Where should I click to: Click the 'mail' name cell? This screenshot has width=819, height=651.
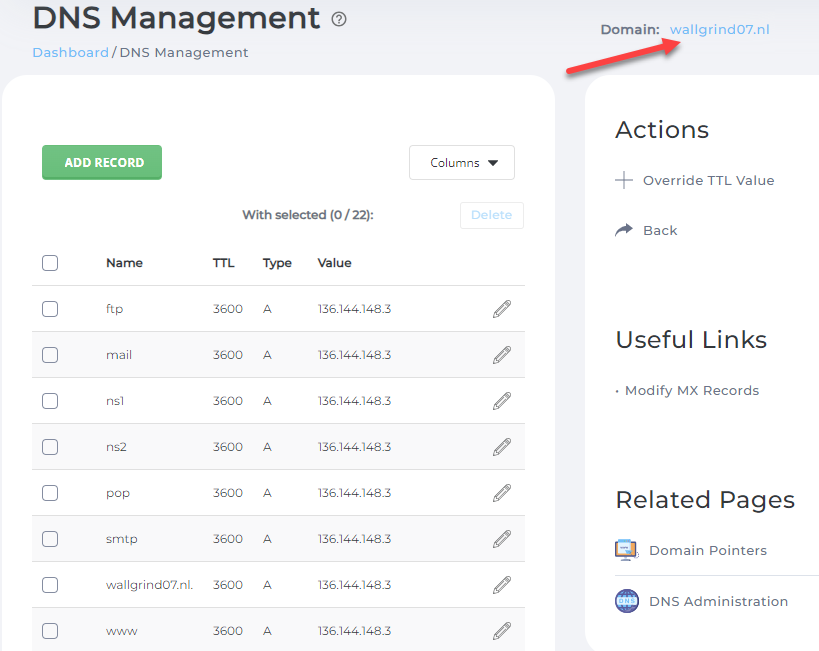pyautogui.click(x=119, y=355)
